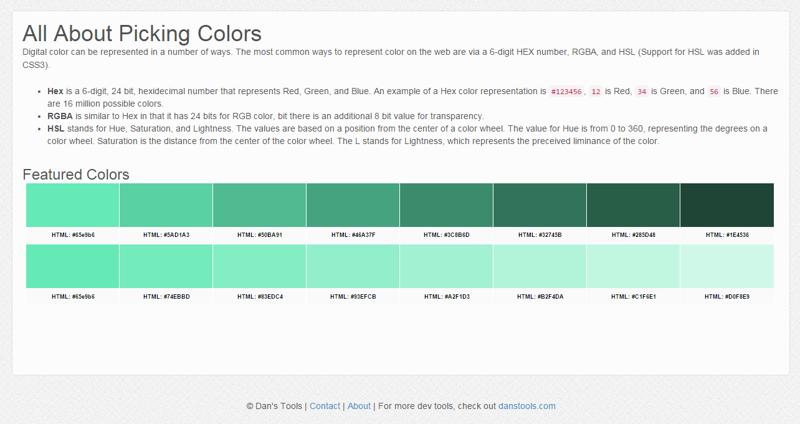Viewport: 800px width, 424px height.
Task: Click the '56' blue code value
Action: coord(714,91)
